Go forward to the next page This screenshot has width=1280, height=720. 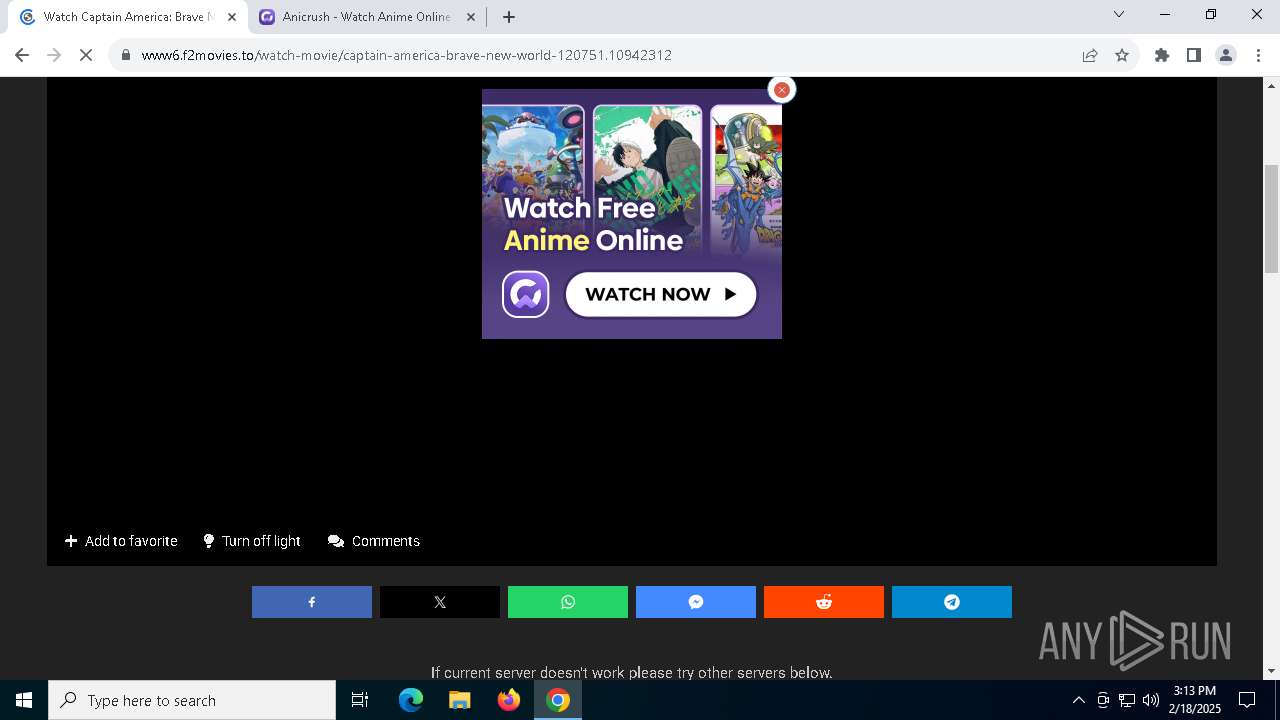coord(54,55)
